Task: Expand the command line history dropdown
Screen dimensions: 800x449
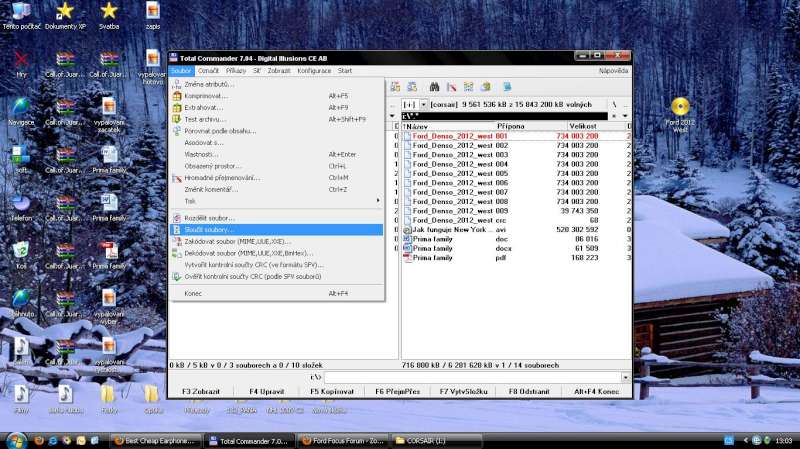Action: click(626, 377)
